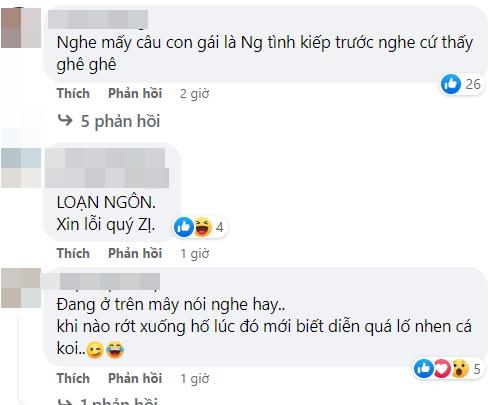Viewport: 501px width, 405px height.
Task: Open the '2 giờ' timestamp link
Action: [194, 94]
